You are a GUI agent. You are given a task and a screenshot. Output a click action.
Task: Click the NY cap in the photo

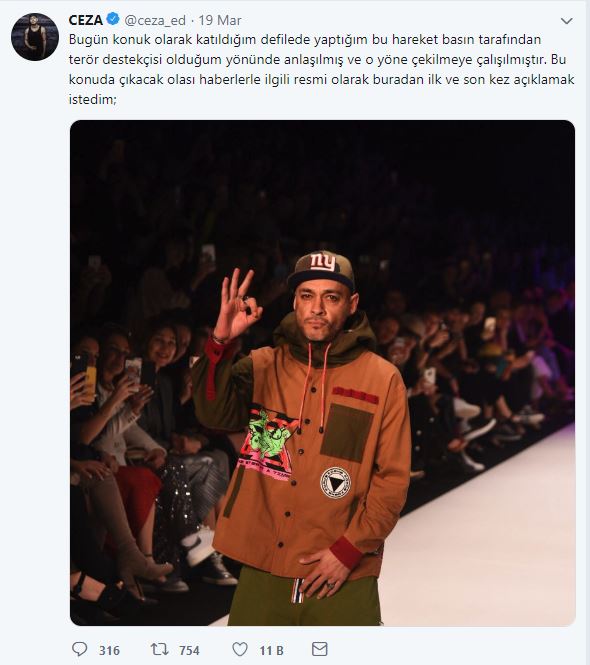click(322, 271)
